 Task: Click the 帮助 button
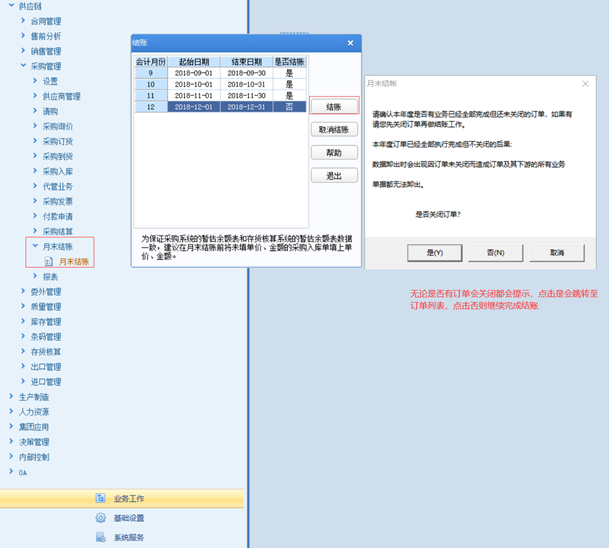pos(334,153)
